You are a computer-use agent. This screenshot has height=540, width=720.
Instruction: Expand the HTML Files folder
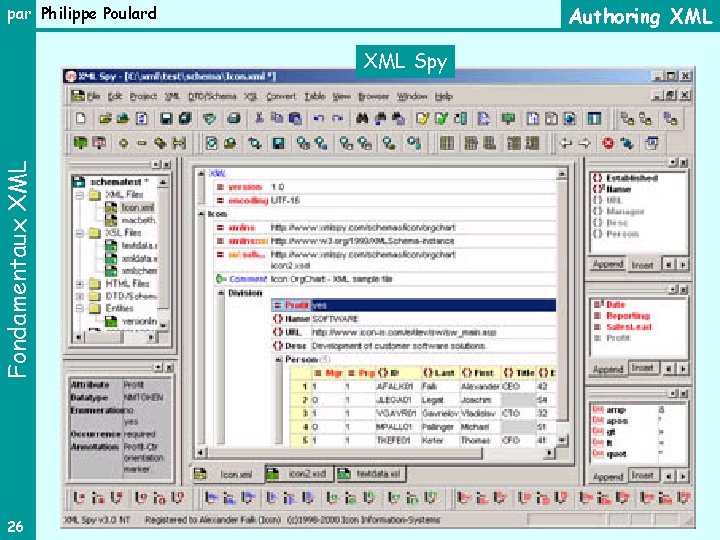[x=79, y=284]
